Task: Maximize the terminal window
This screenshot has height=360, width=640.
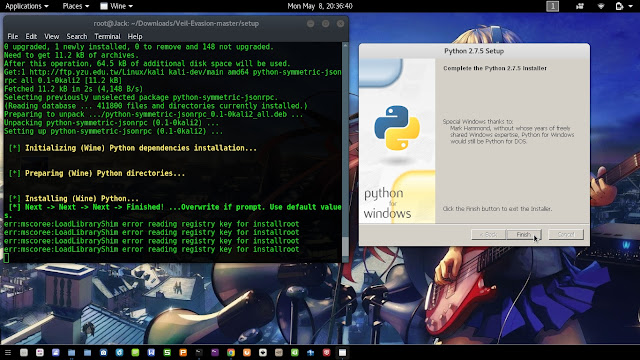Action: point(325,24)
